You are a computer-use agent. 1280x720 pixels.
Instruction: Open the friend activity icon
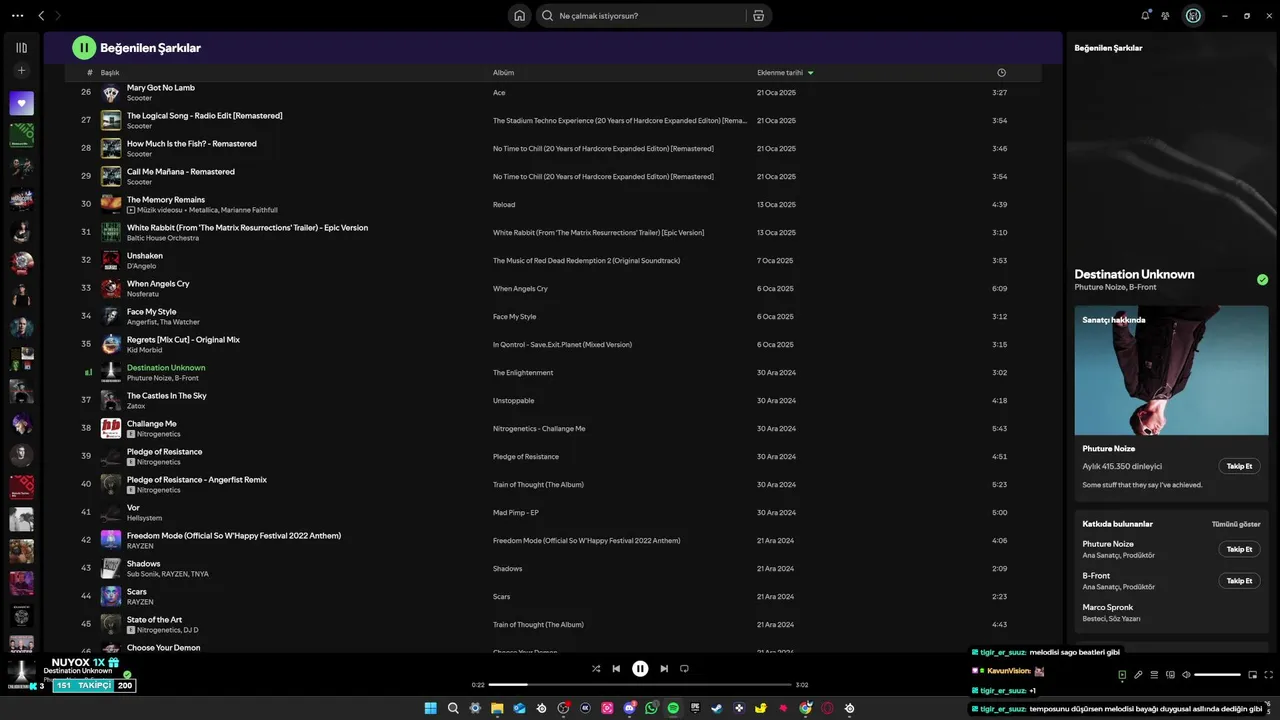click(x=1165, y=15)
